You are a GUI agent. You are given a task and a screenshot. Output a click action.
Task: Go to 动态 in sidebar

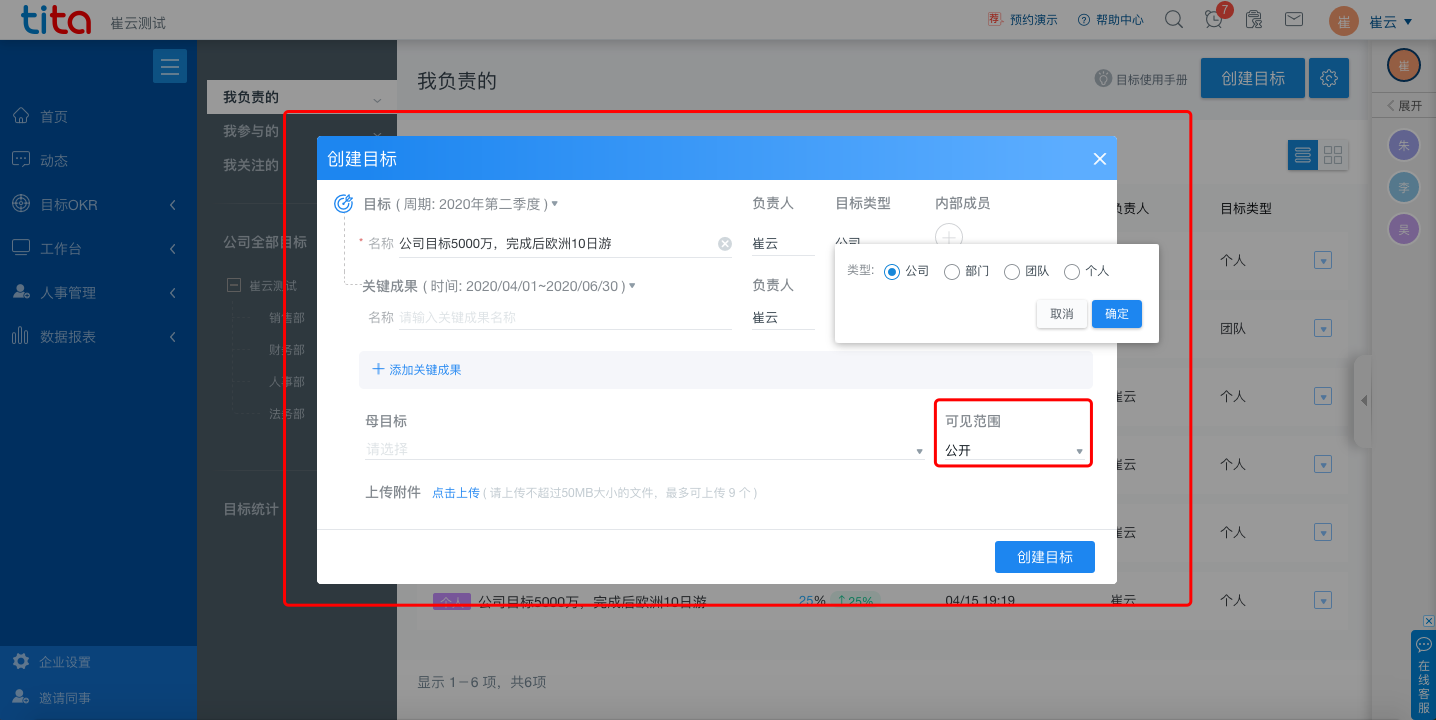[54, 161]
